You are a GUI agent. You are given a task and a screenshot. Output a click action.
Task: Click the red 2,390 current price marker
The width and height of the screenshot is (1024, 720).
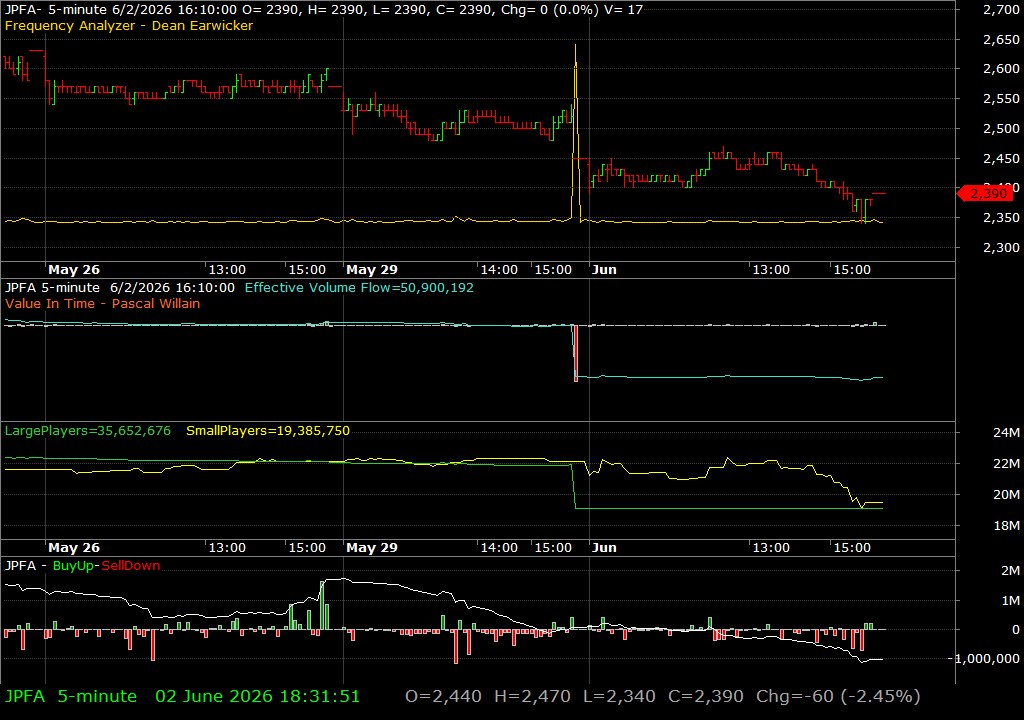[985, 193]
